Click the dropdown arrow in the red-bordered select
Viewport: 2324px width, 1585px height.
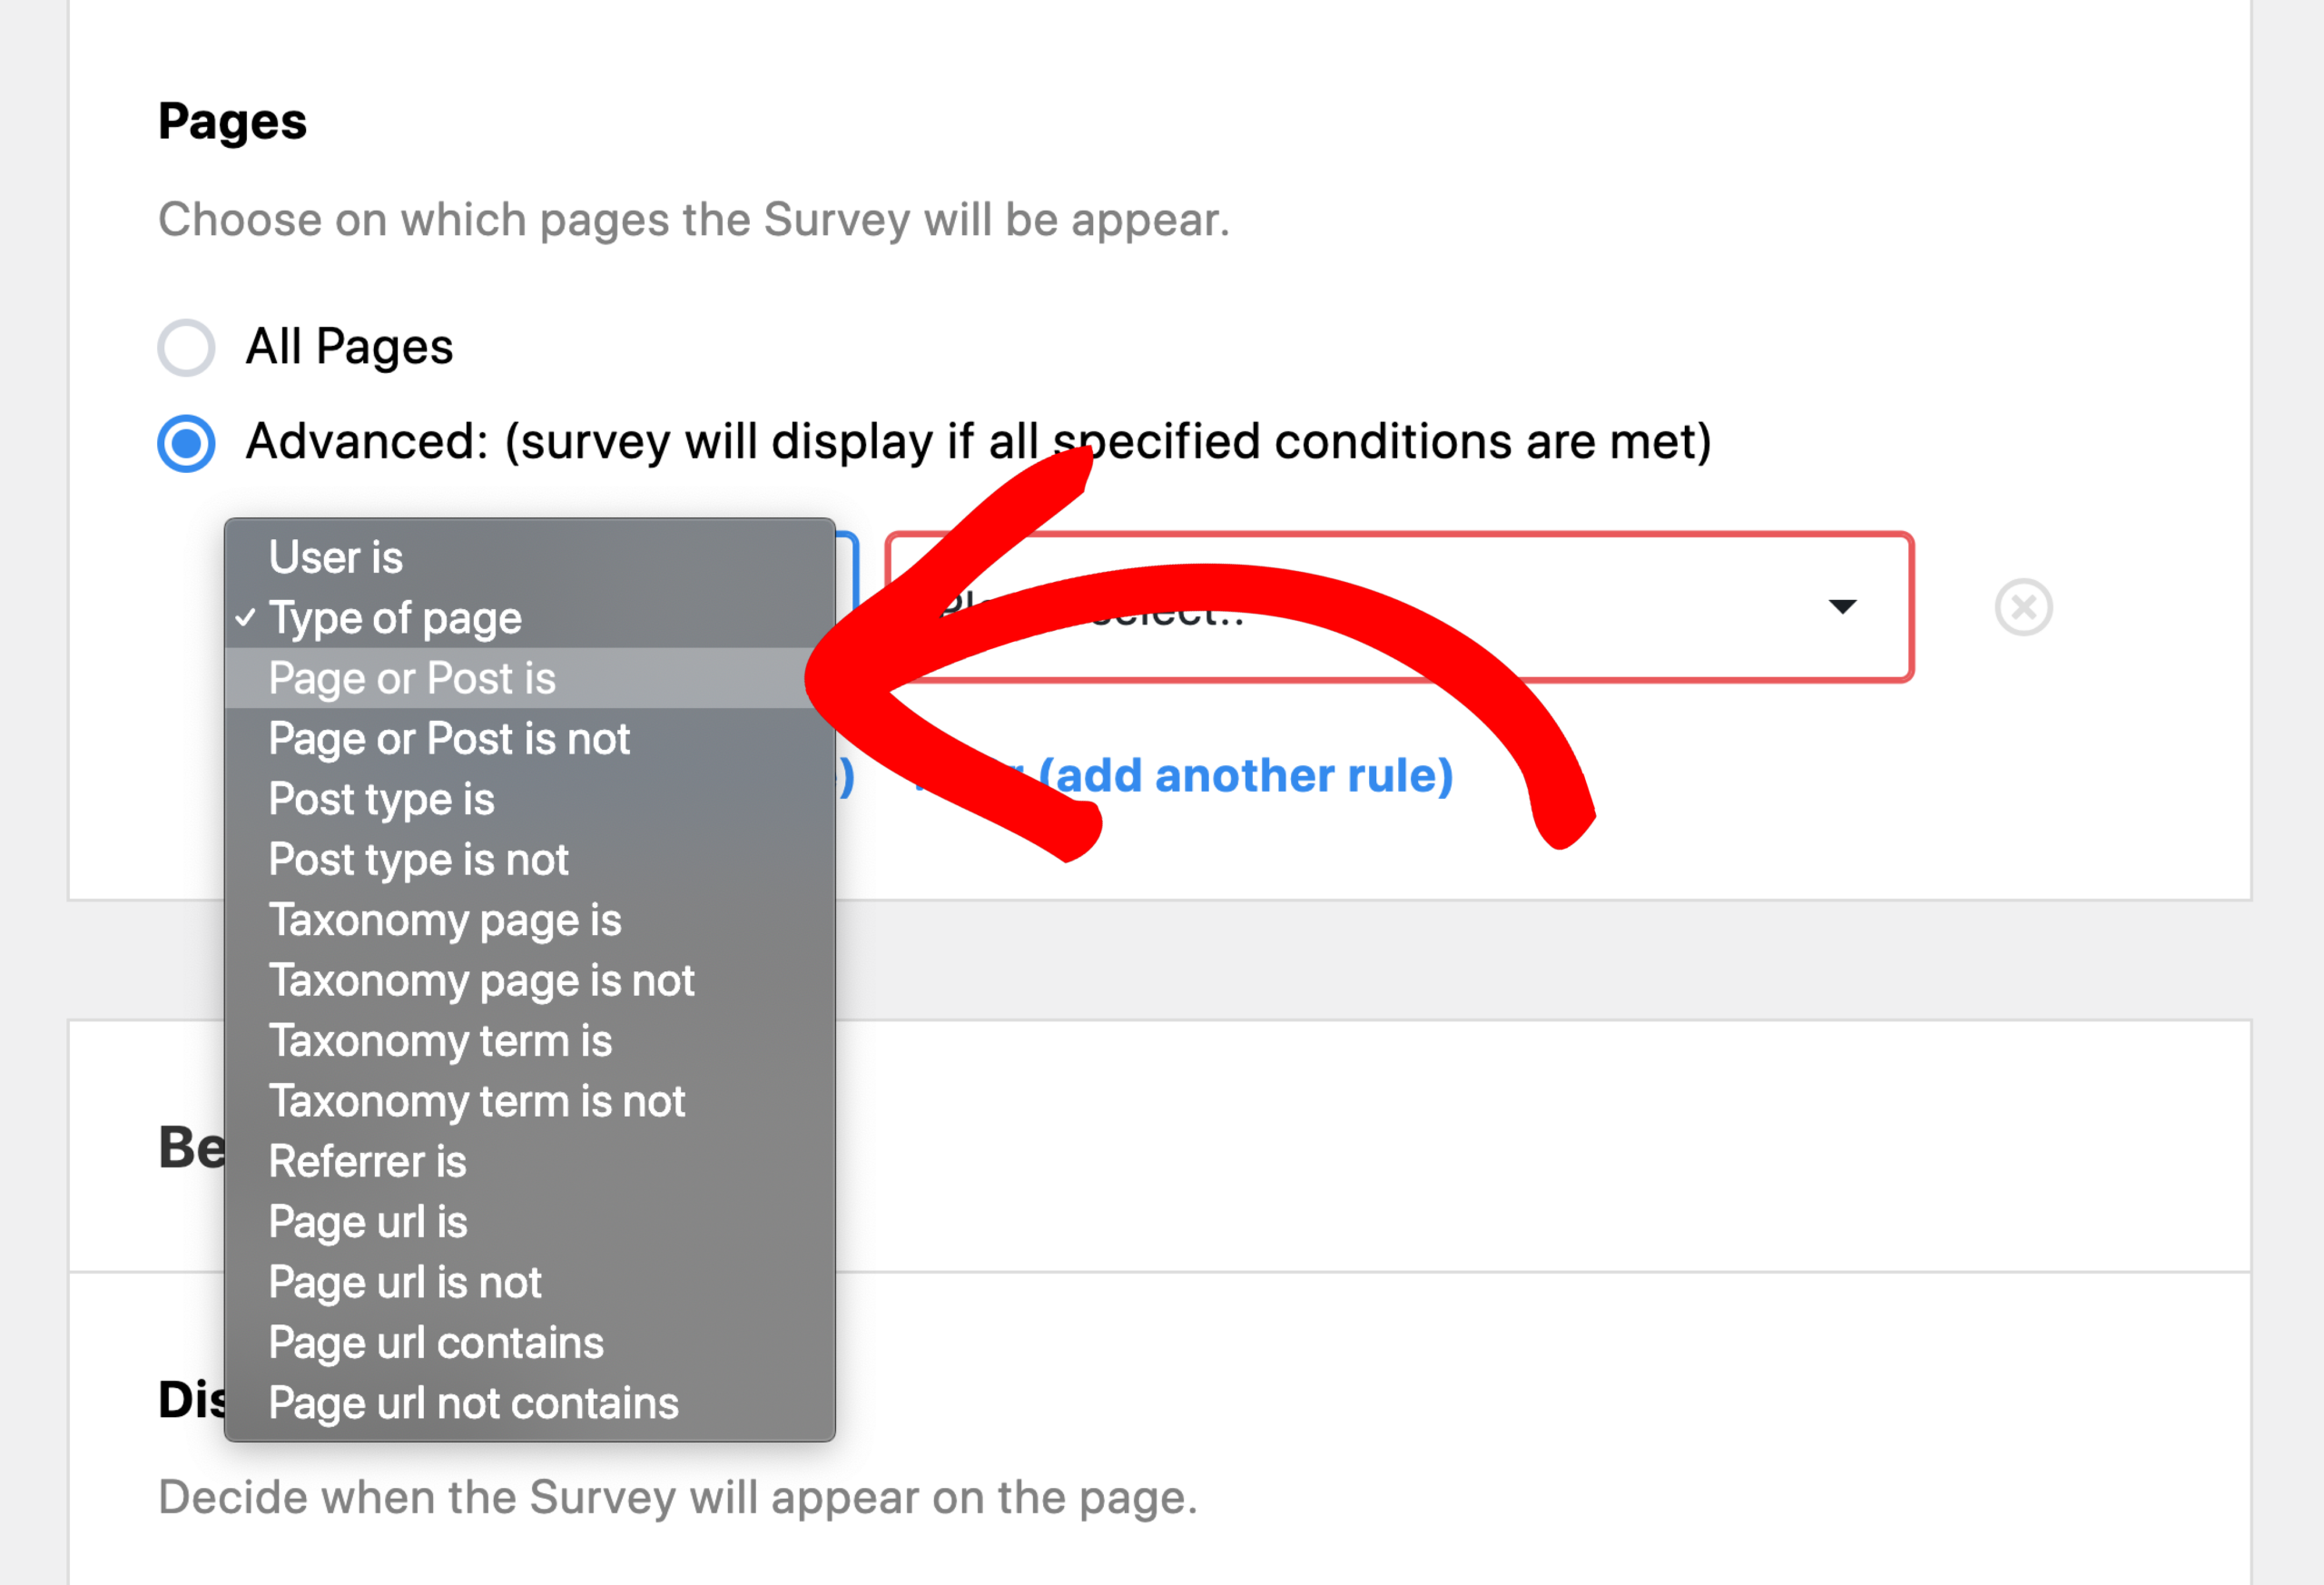click(x=1842, y=606)
